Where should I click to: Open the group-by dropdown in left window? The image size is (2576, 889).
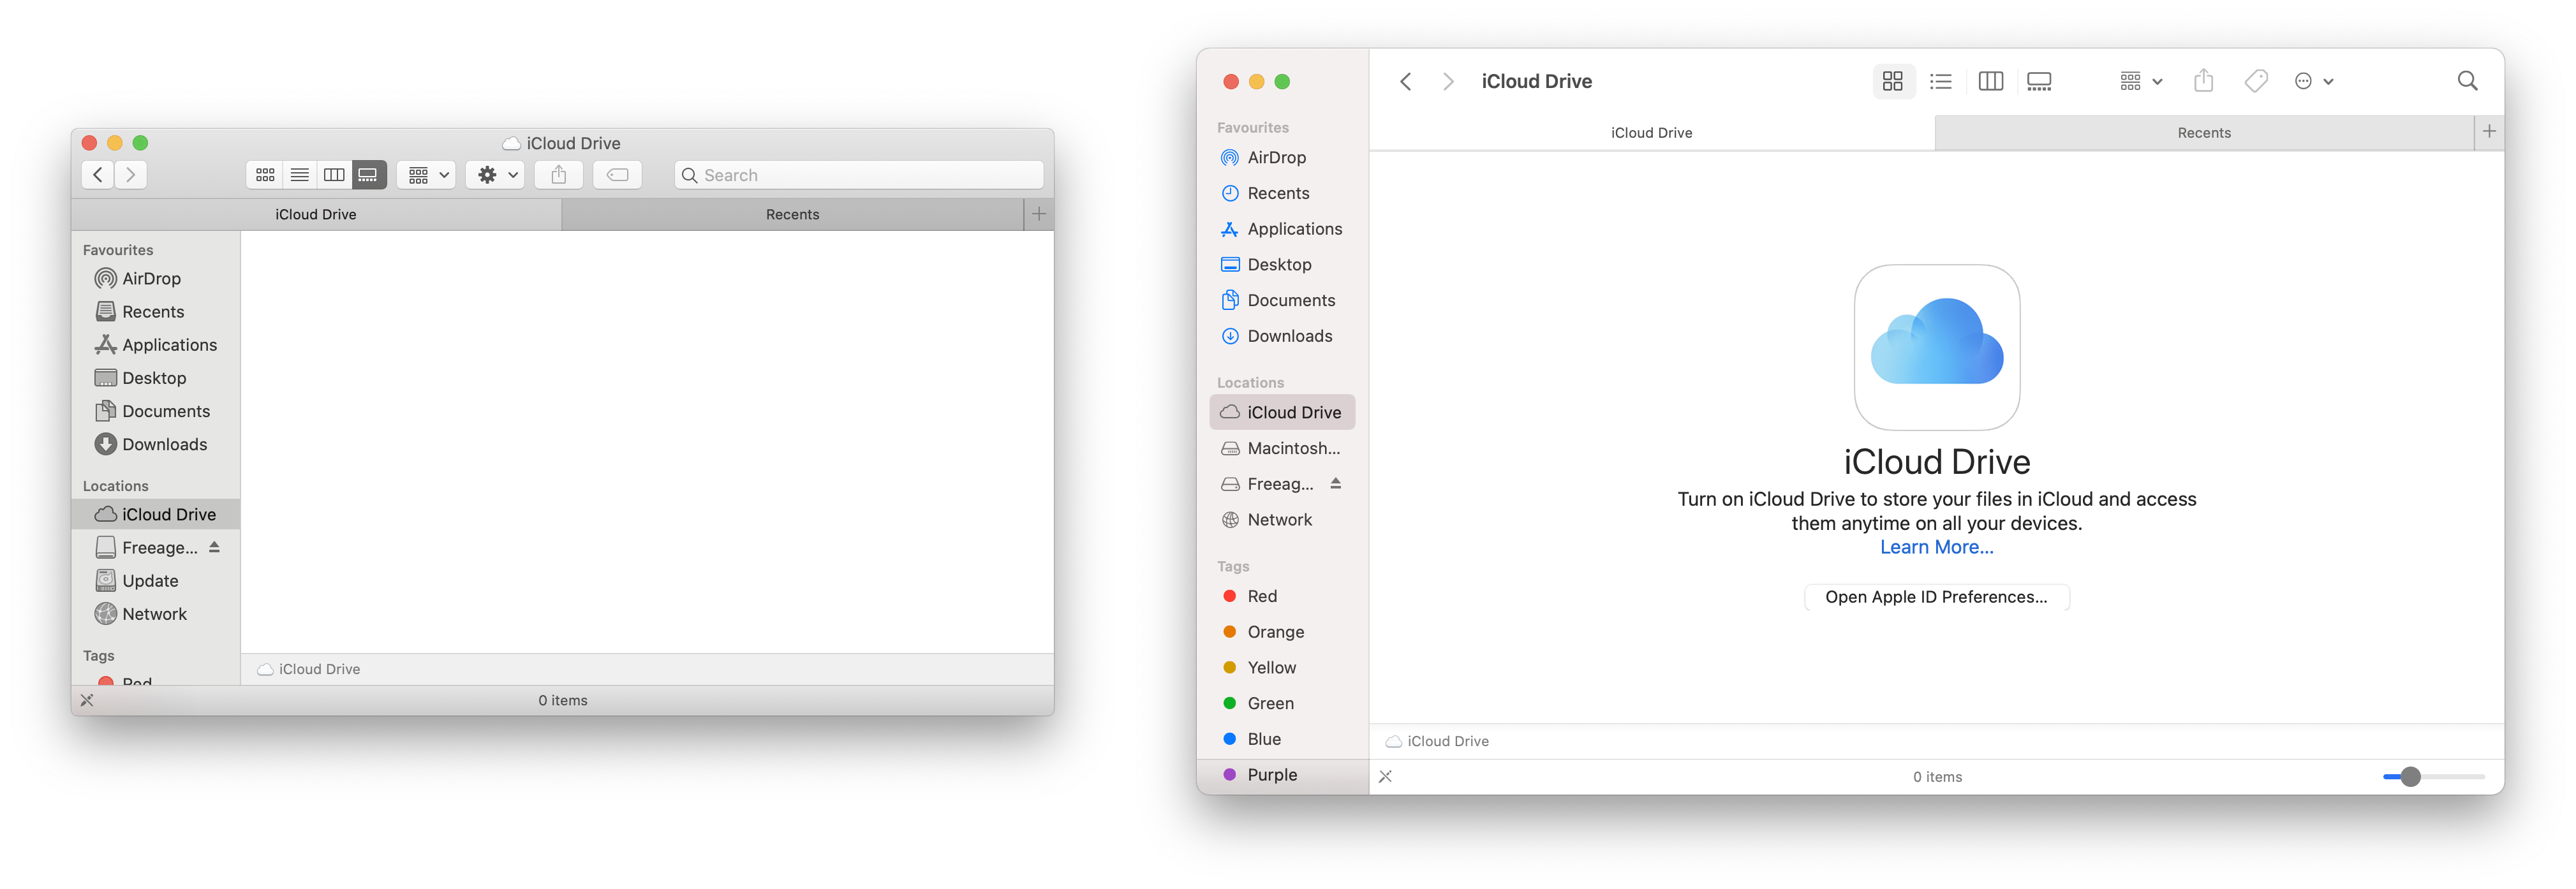(428, 175)
